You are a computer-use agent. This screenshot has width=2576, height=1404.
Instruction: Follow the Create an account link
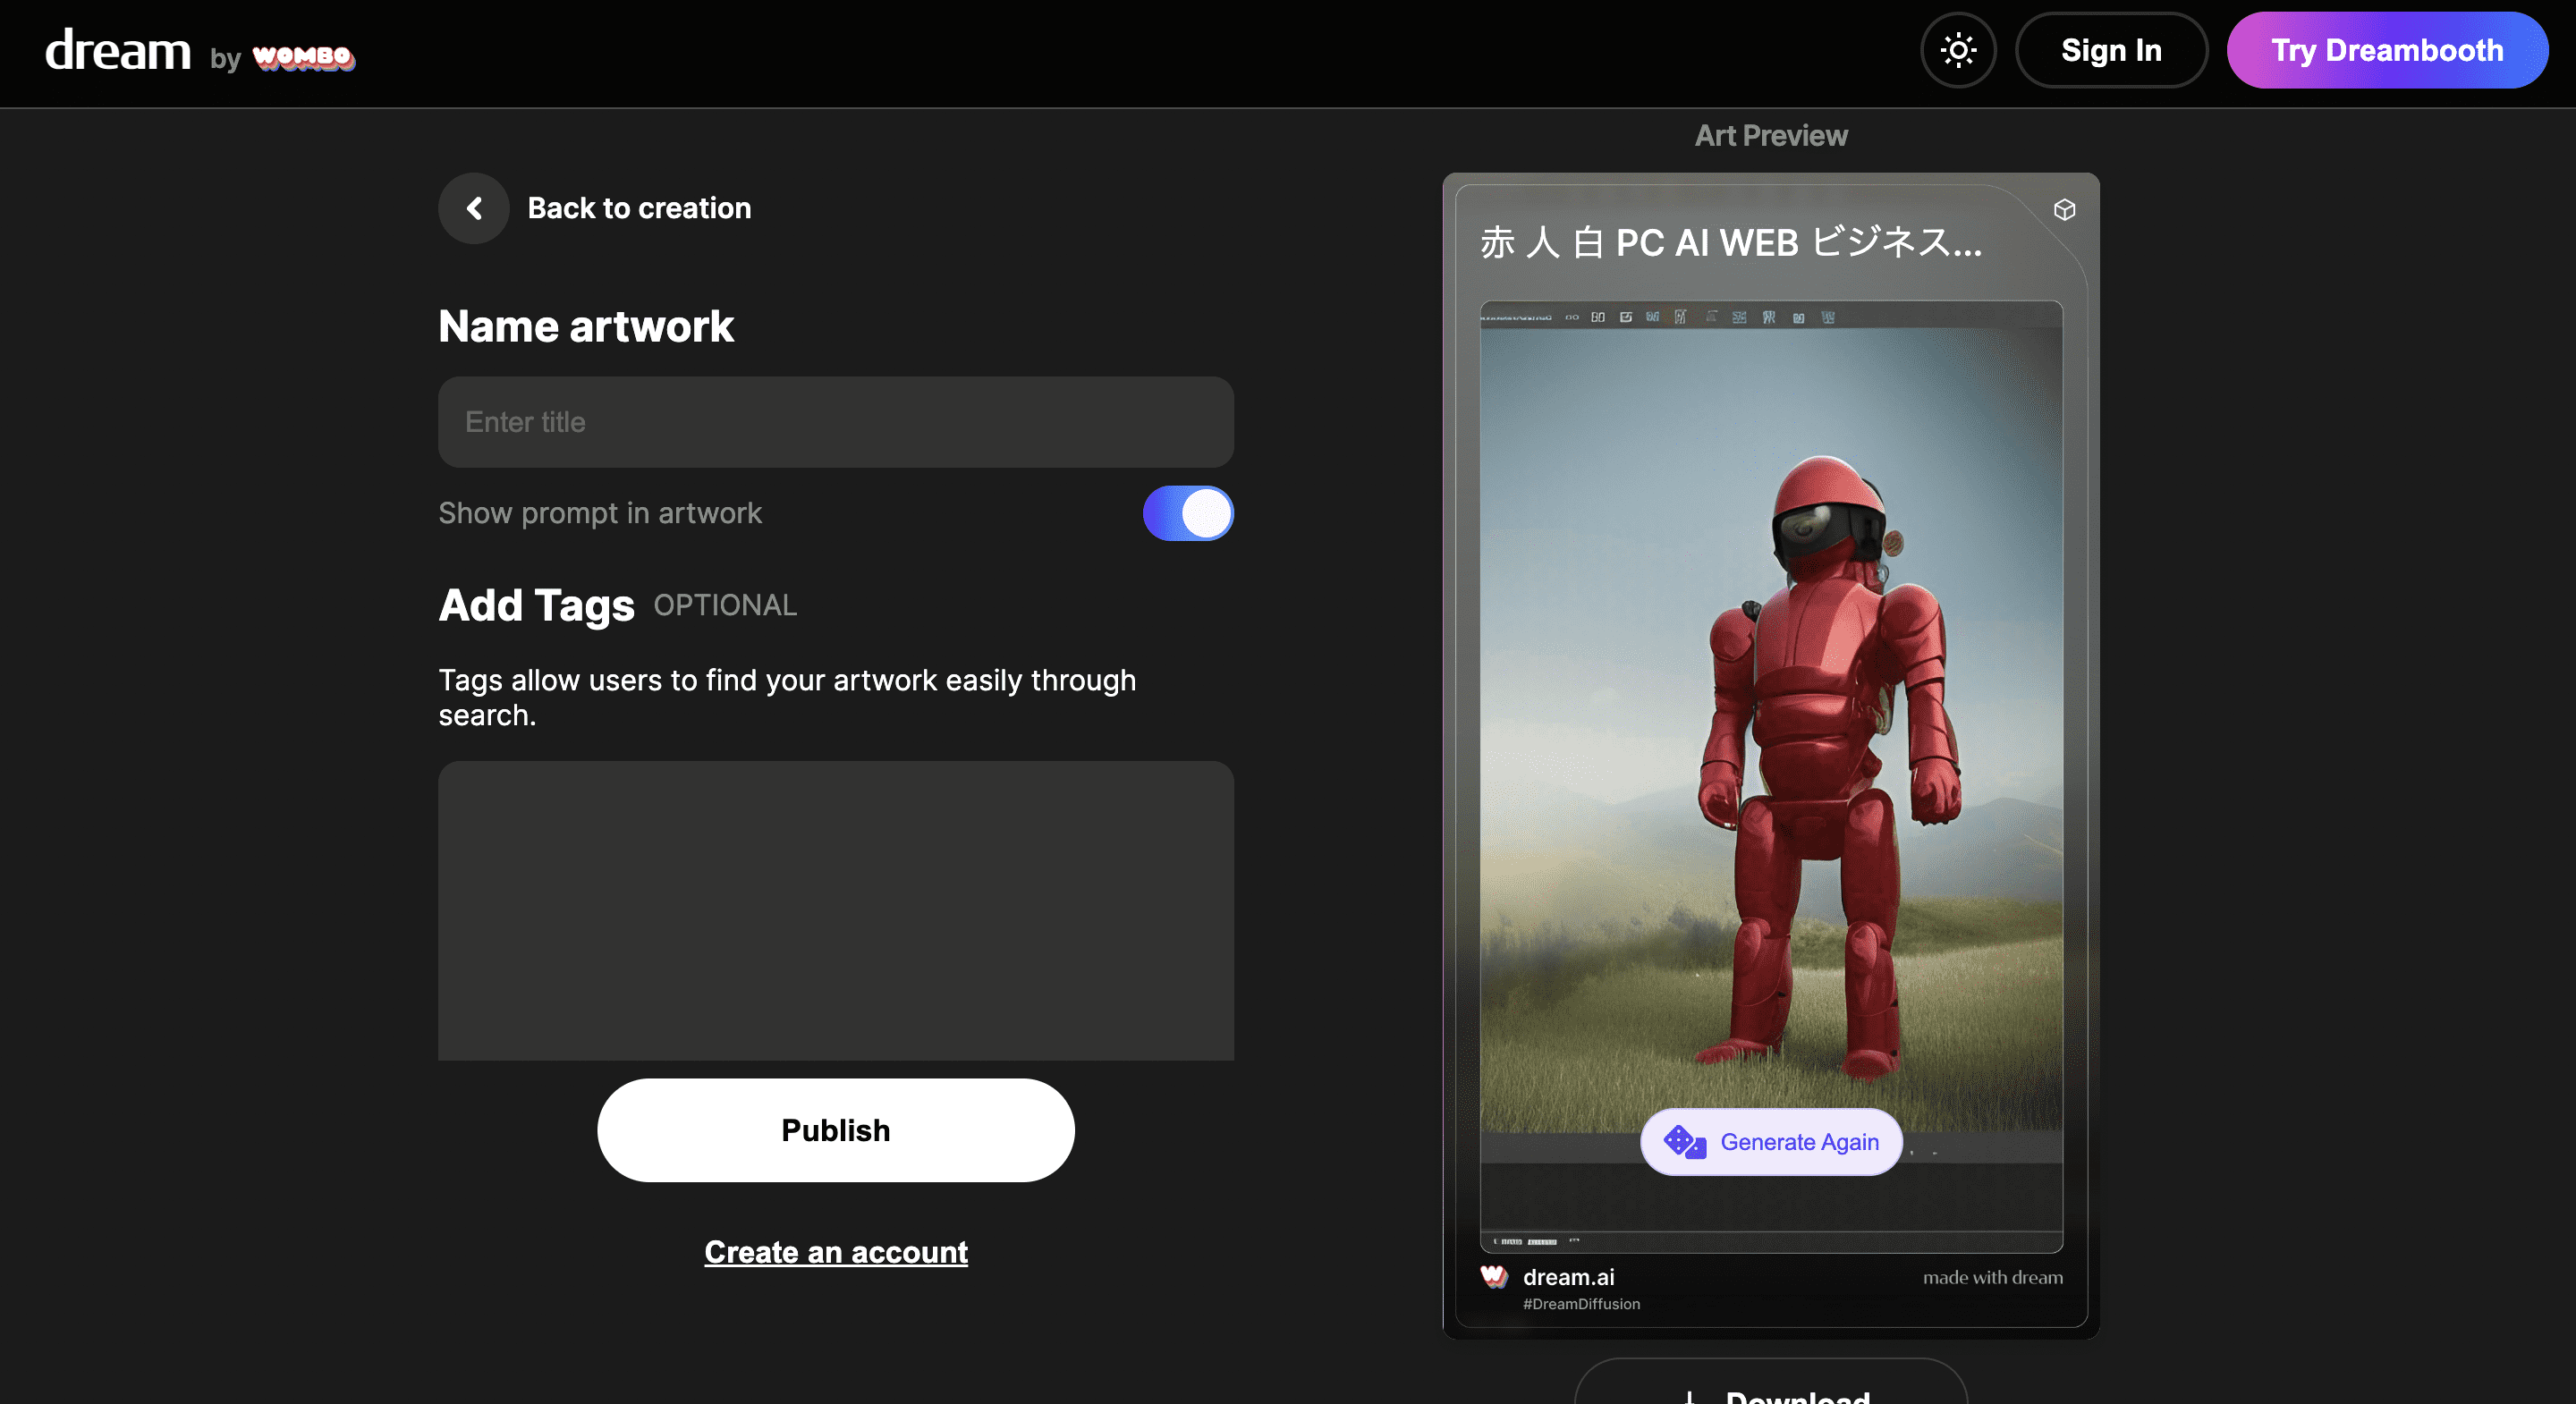pos(835,1251)
